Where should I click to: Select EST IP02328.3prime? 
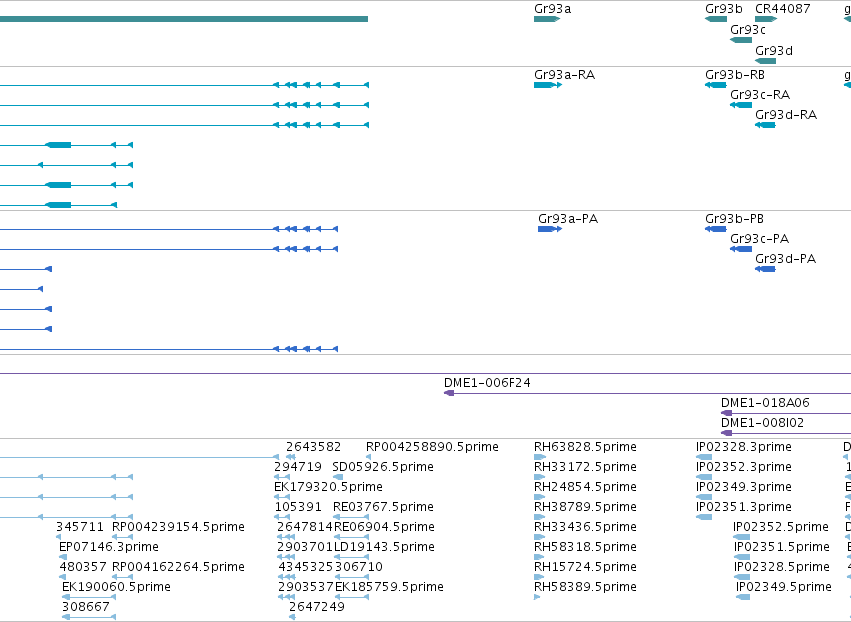pos(704,457)
